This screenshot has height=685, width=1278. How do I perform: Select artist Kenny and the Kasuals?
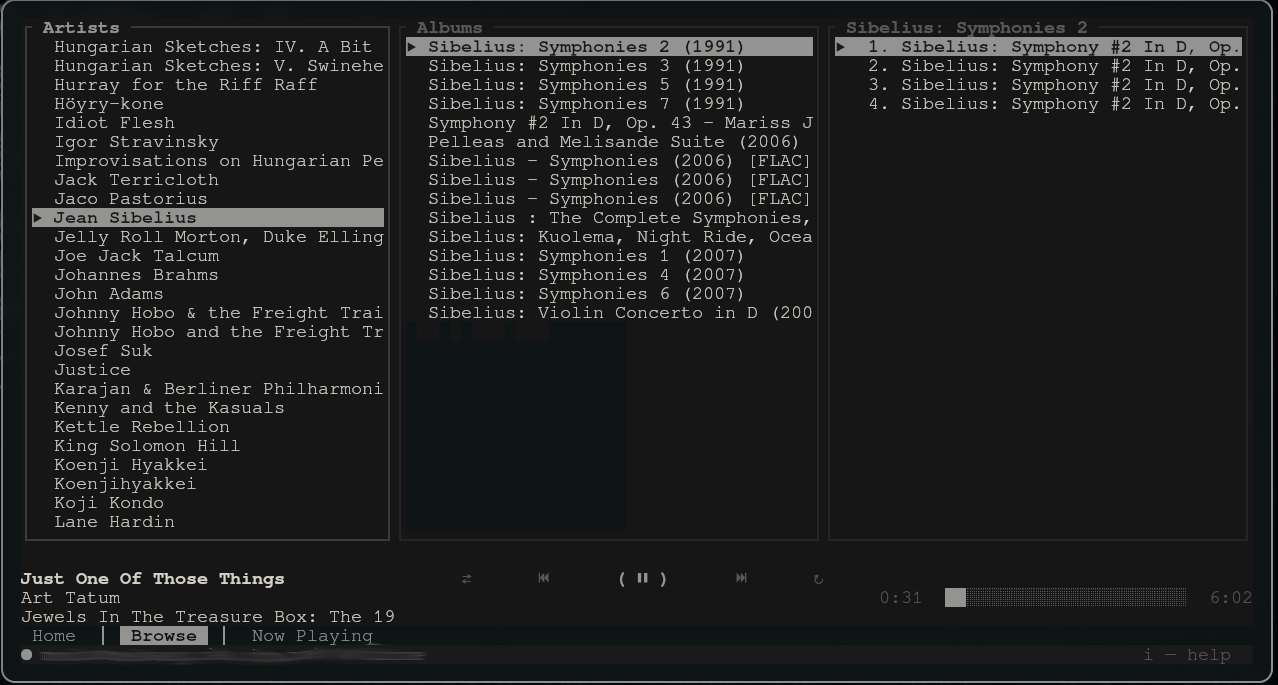click(169, 408)
